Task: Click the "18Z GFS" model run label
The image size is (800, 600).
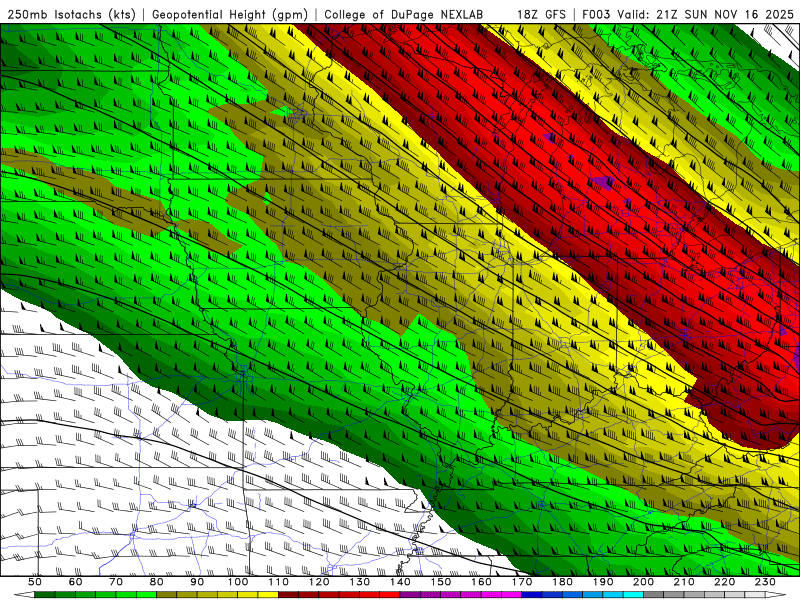Action: pyautogui.click(x=542, y=14)
